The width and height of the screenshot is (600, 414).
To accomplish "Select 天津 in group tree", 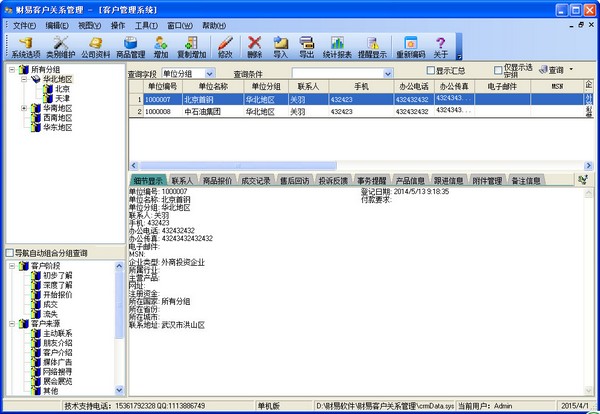I will click(62, 98).
